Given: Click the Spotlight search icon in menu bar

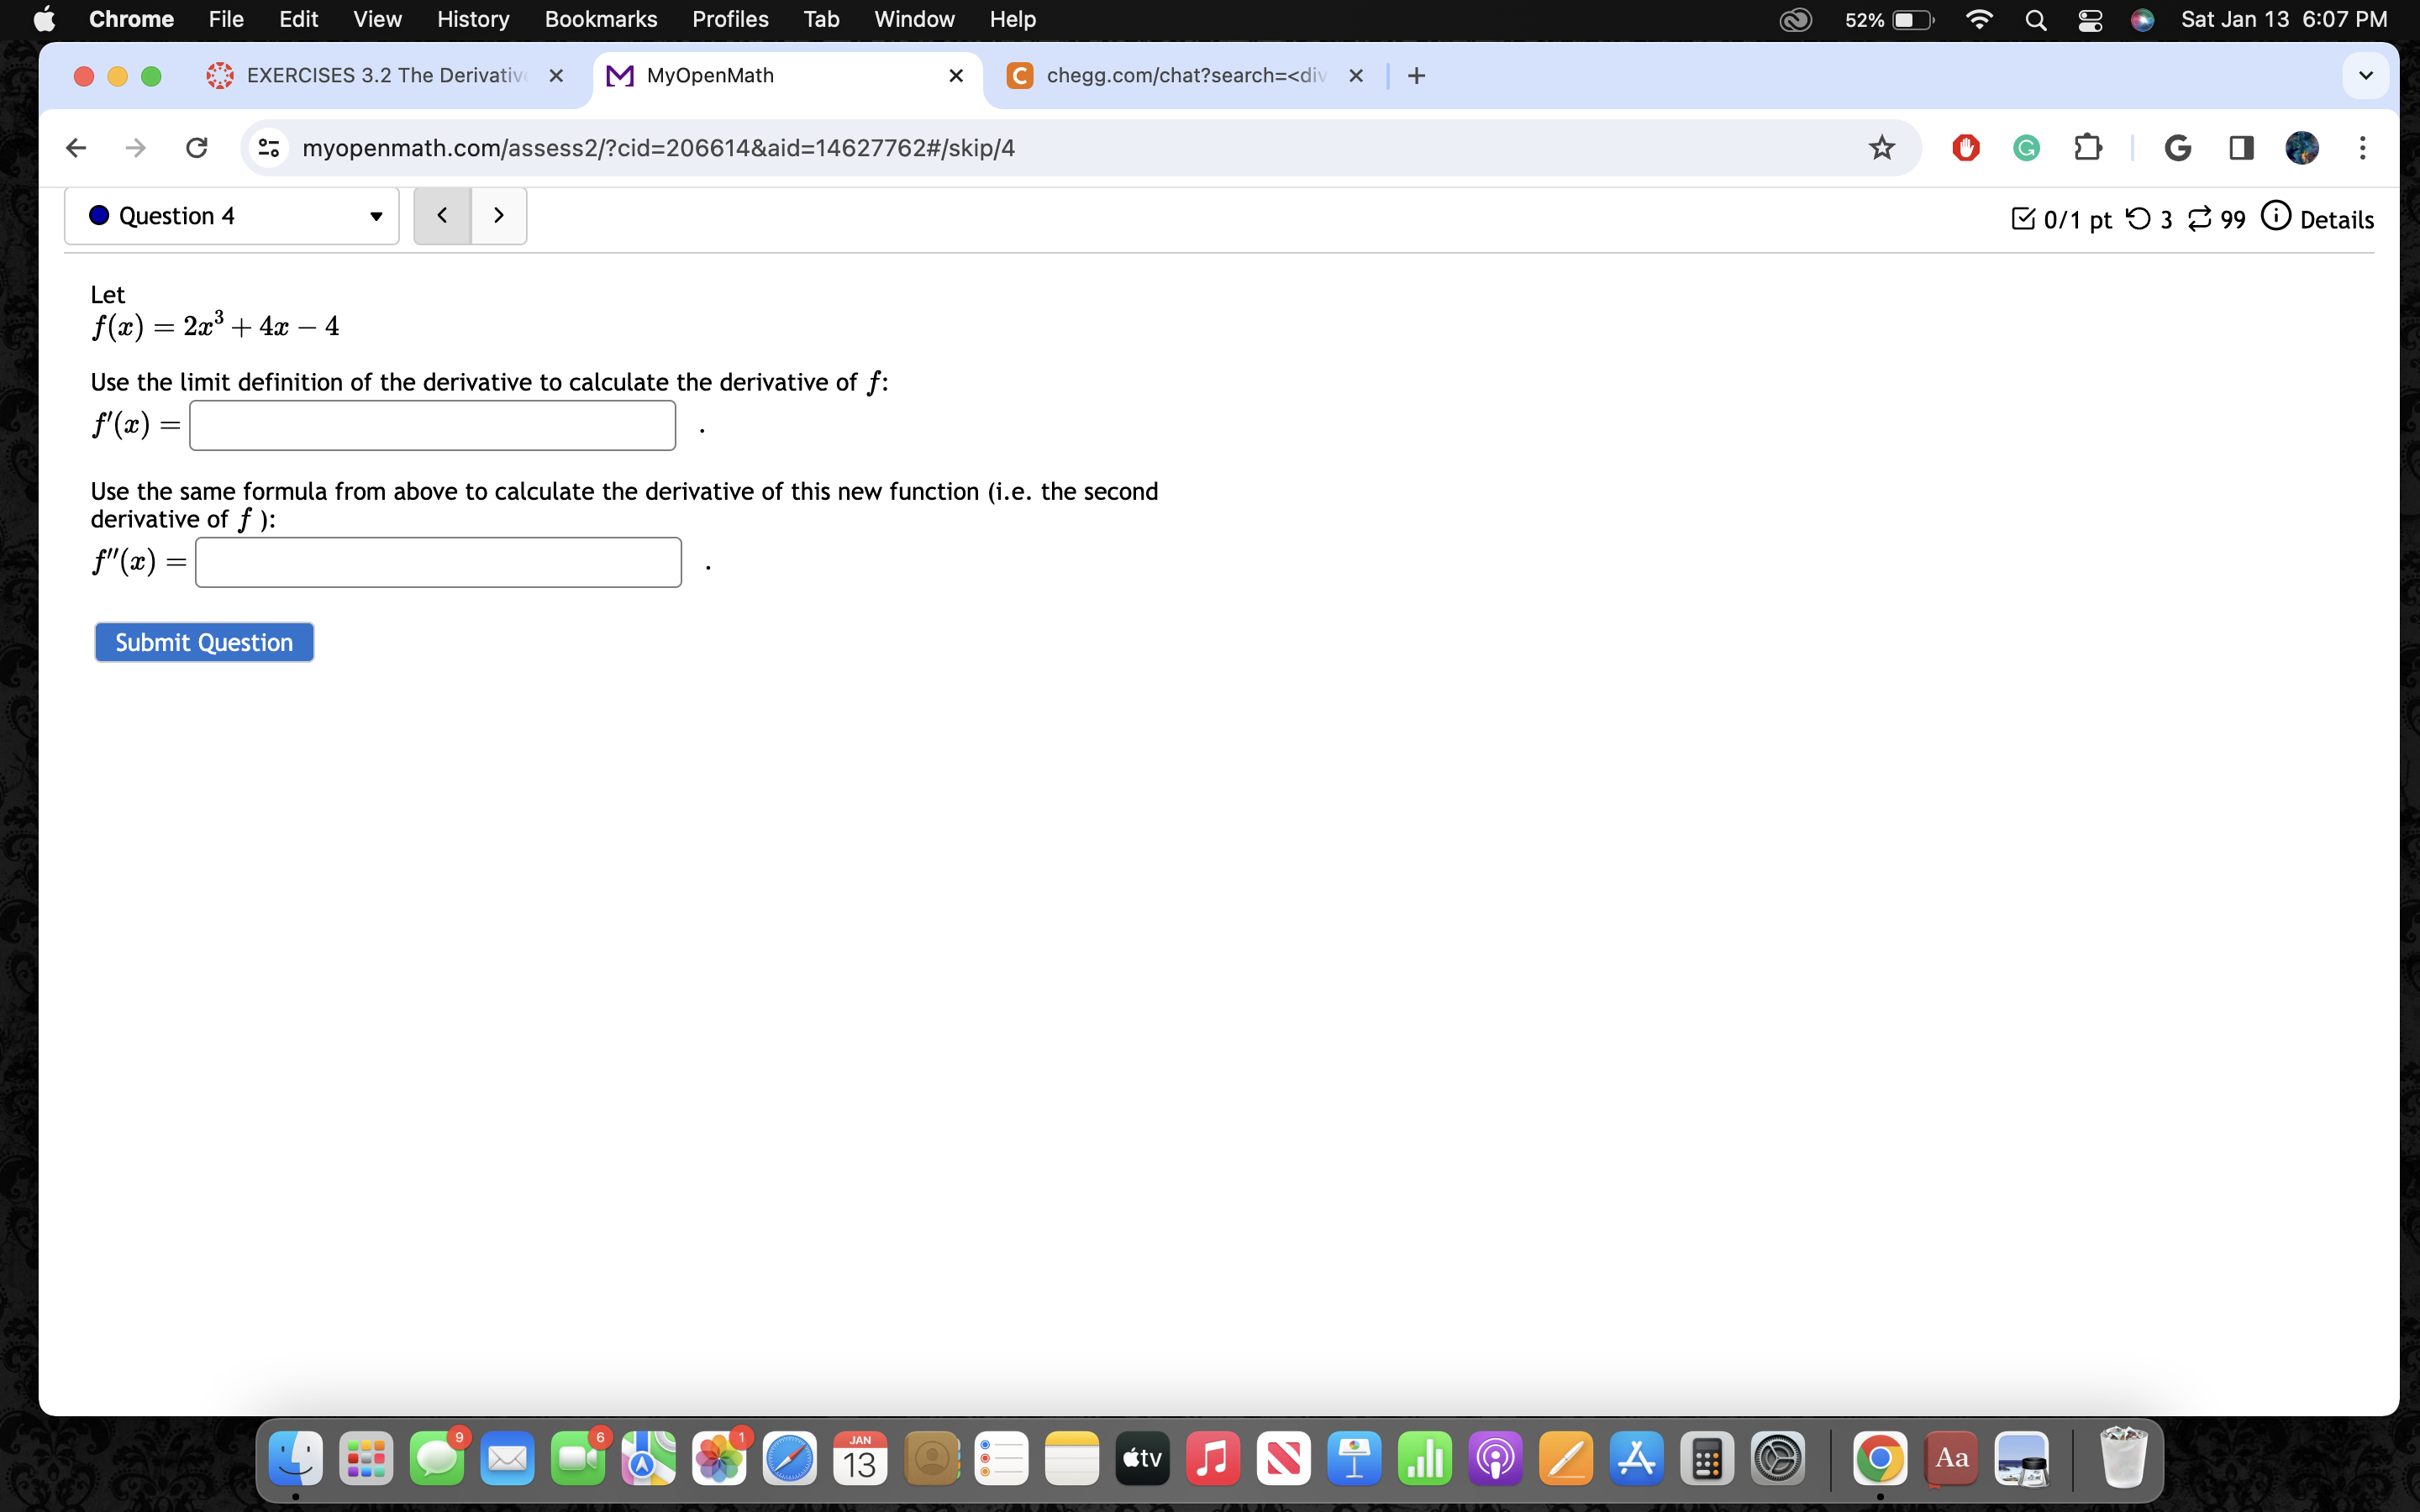Looking at the screenshot, I should tap(2036, 19).
